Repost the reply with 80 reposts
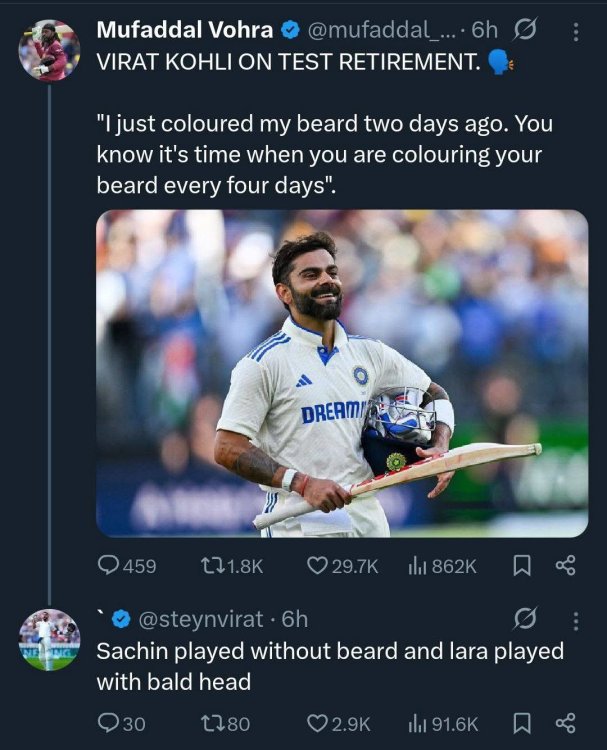 click(x=225, y=723)
